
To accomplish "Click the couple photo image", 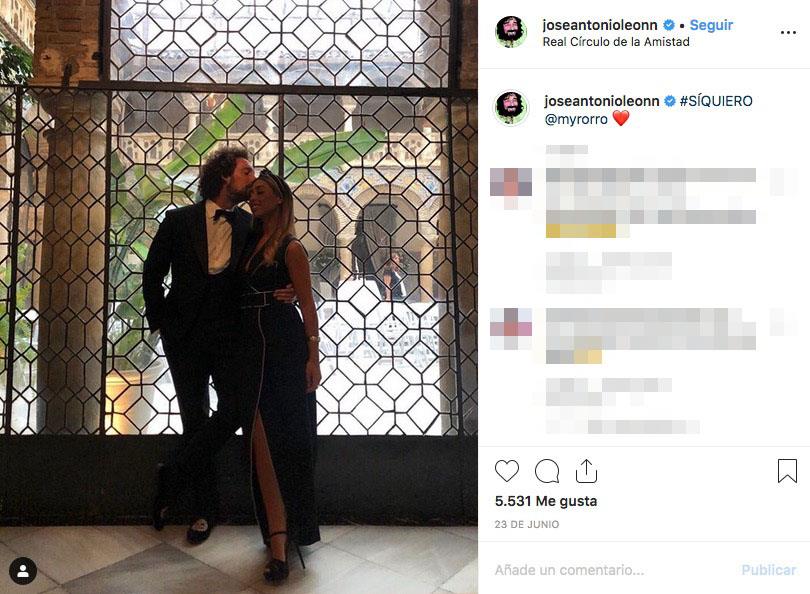I will [239, 297].
